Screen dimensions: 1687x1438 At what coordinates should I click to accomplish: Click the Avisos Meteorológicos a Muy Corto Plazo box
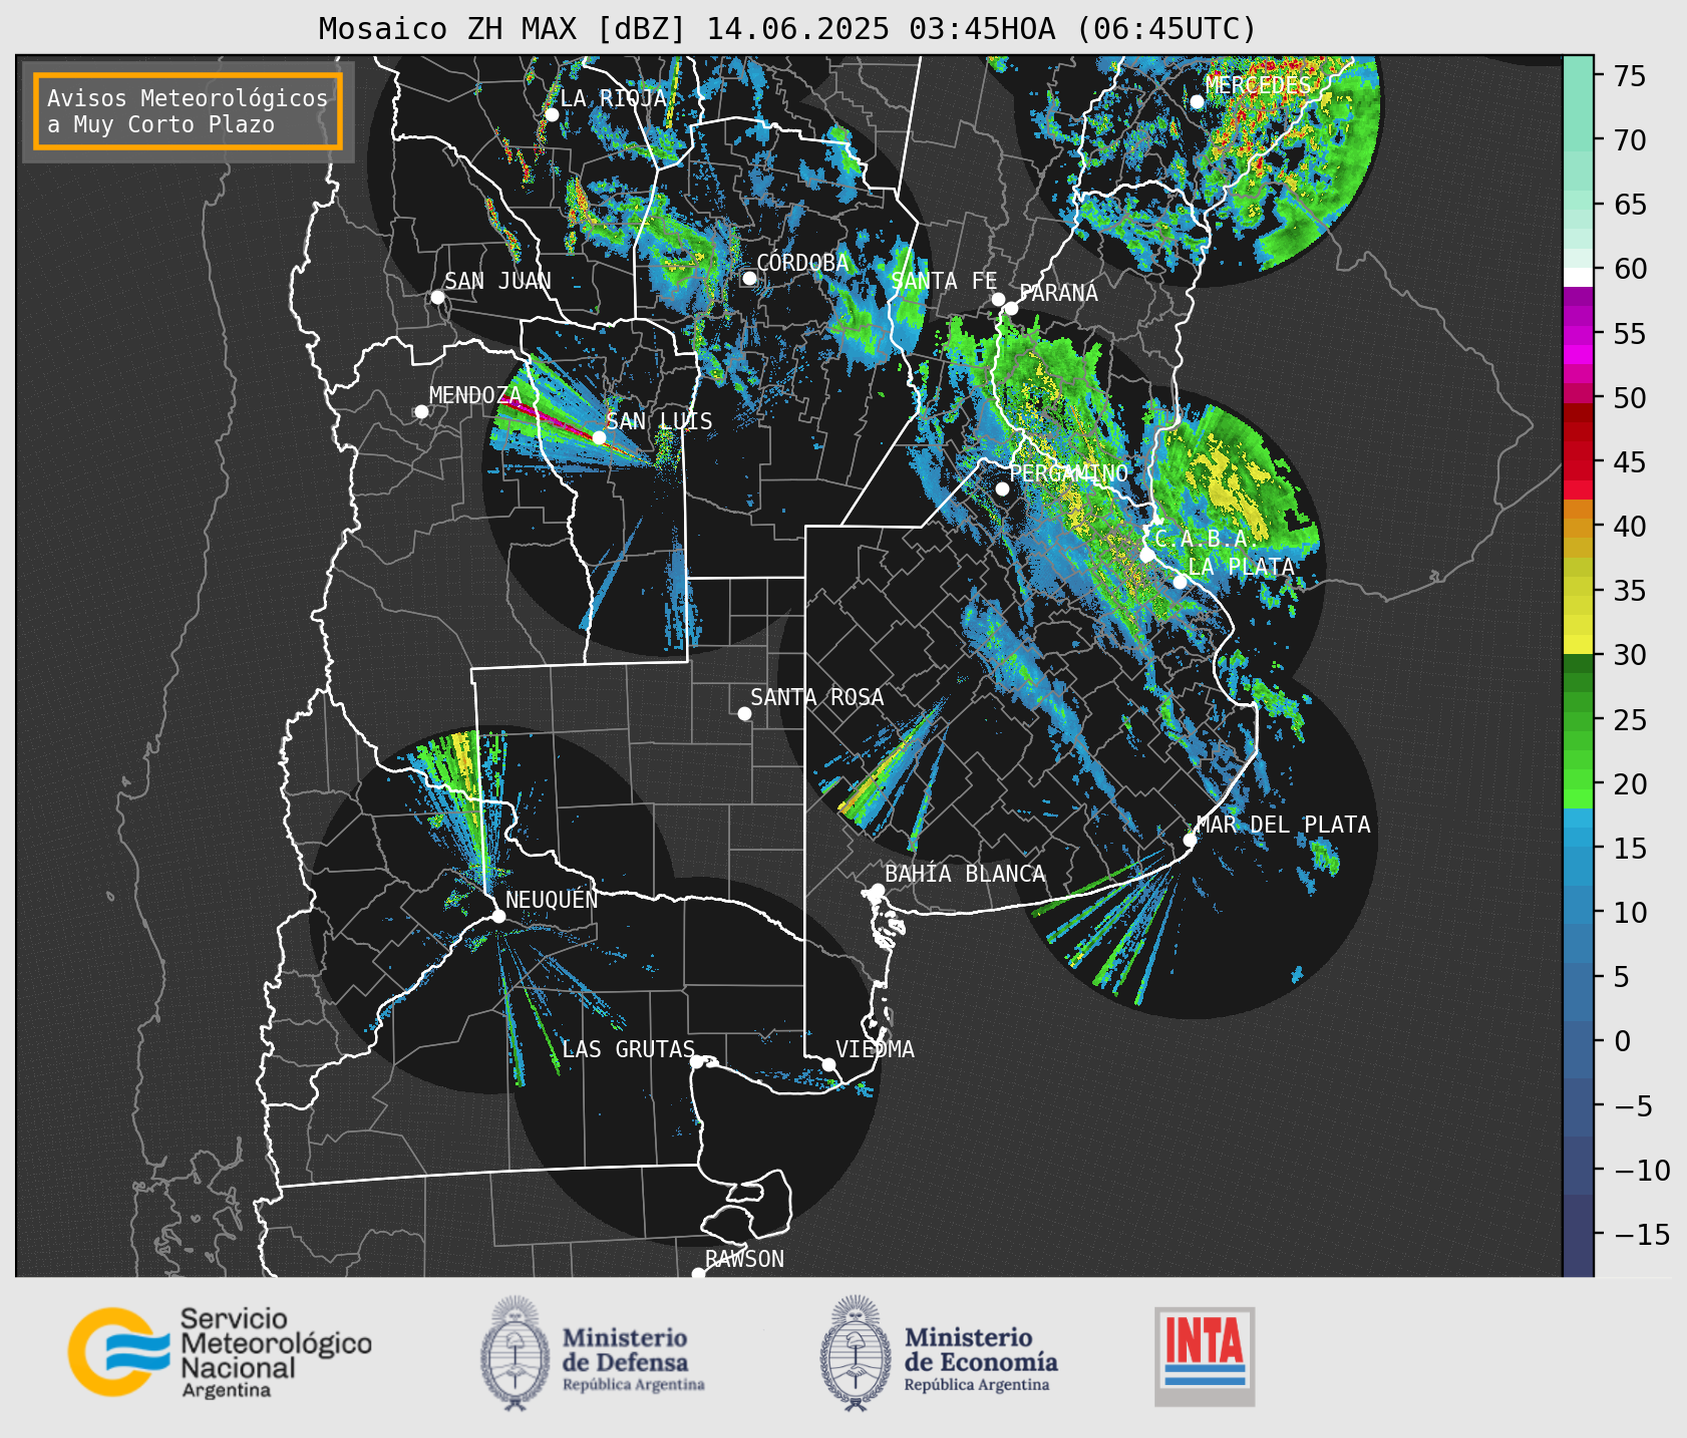coord(188,111)
